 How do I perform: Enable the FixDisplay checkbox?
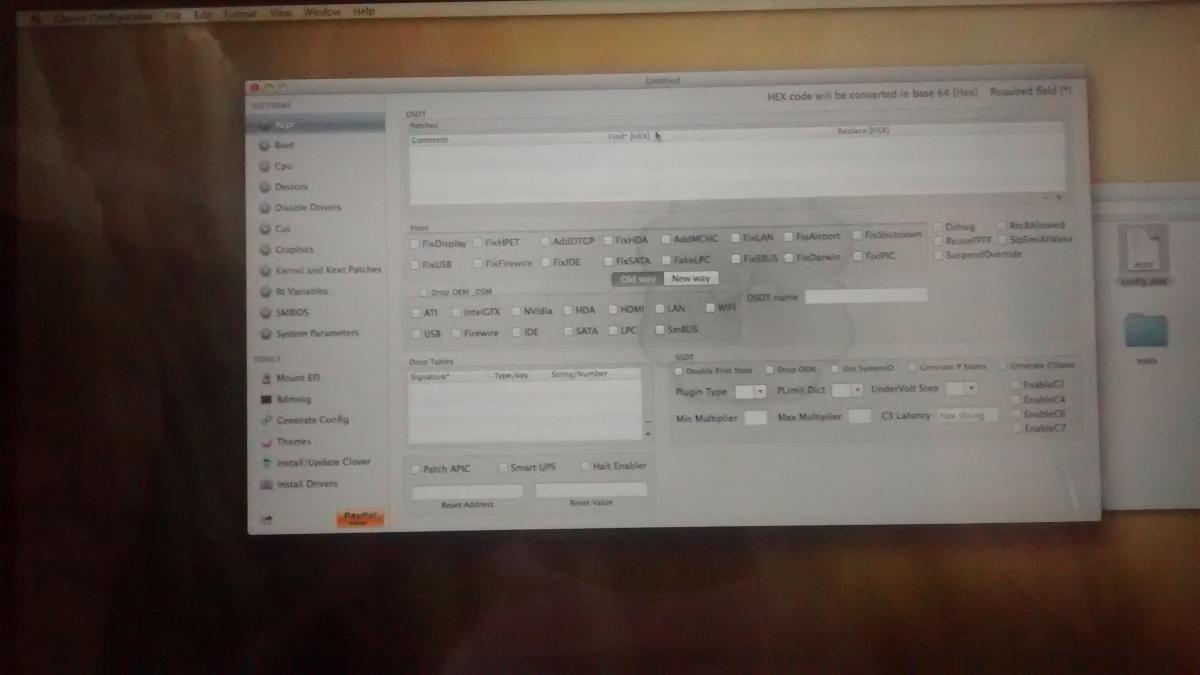(415, 243)
